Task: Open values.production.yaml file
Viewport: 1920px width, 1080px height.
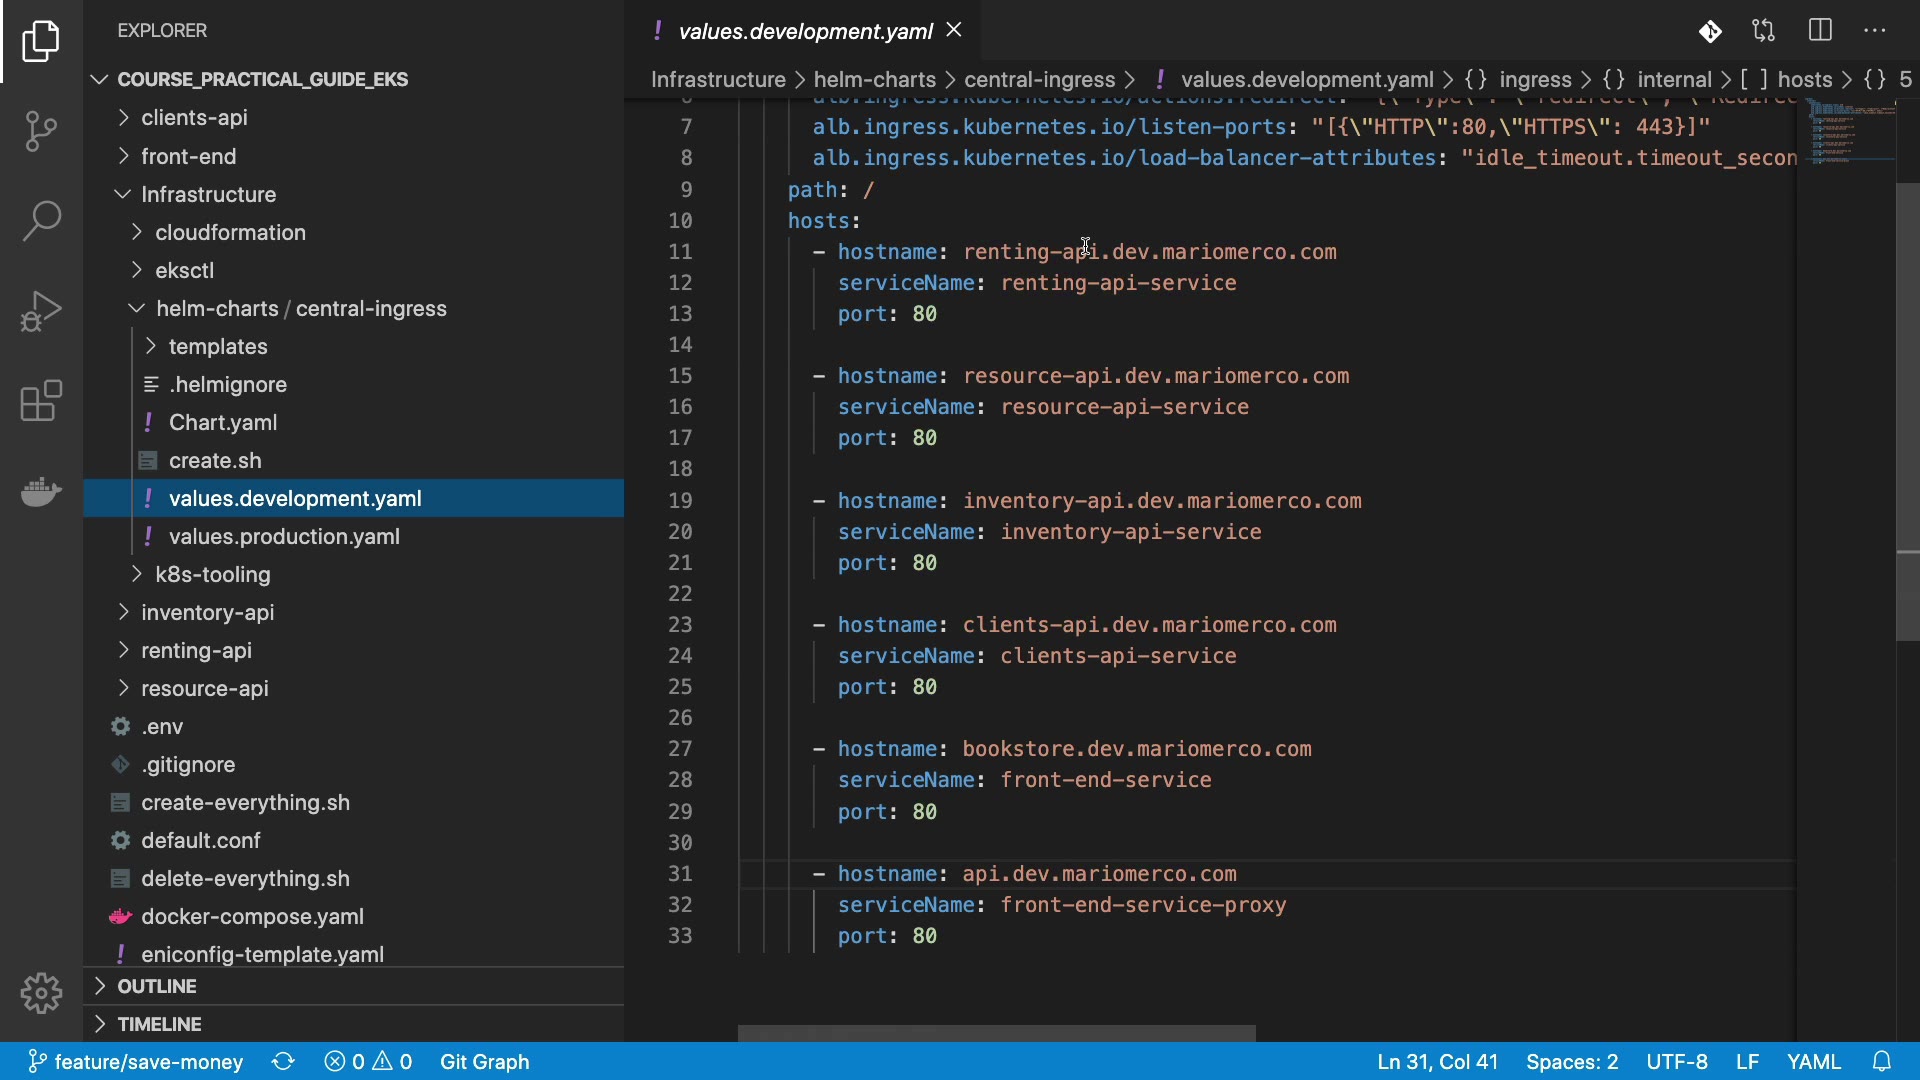Action: 284,537
